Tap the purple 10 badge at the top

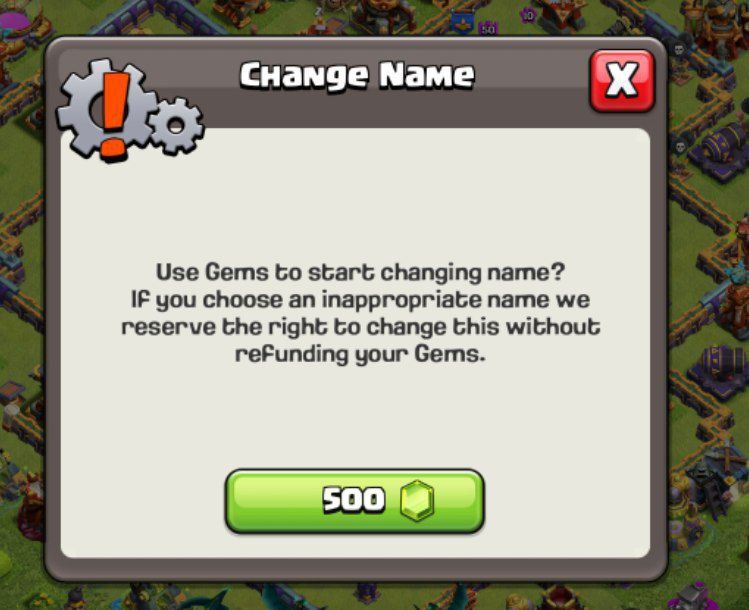click(528, 16)
